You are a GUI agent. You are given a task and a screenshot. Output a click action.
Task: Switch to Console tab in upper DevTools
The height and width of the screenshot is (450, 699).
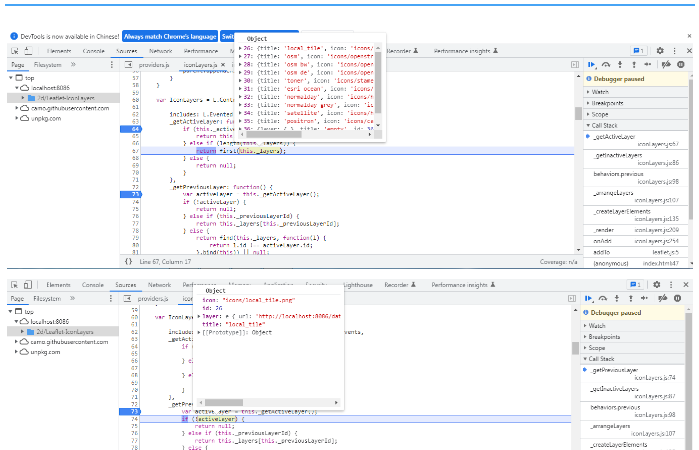(93, 50)
